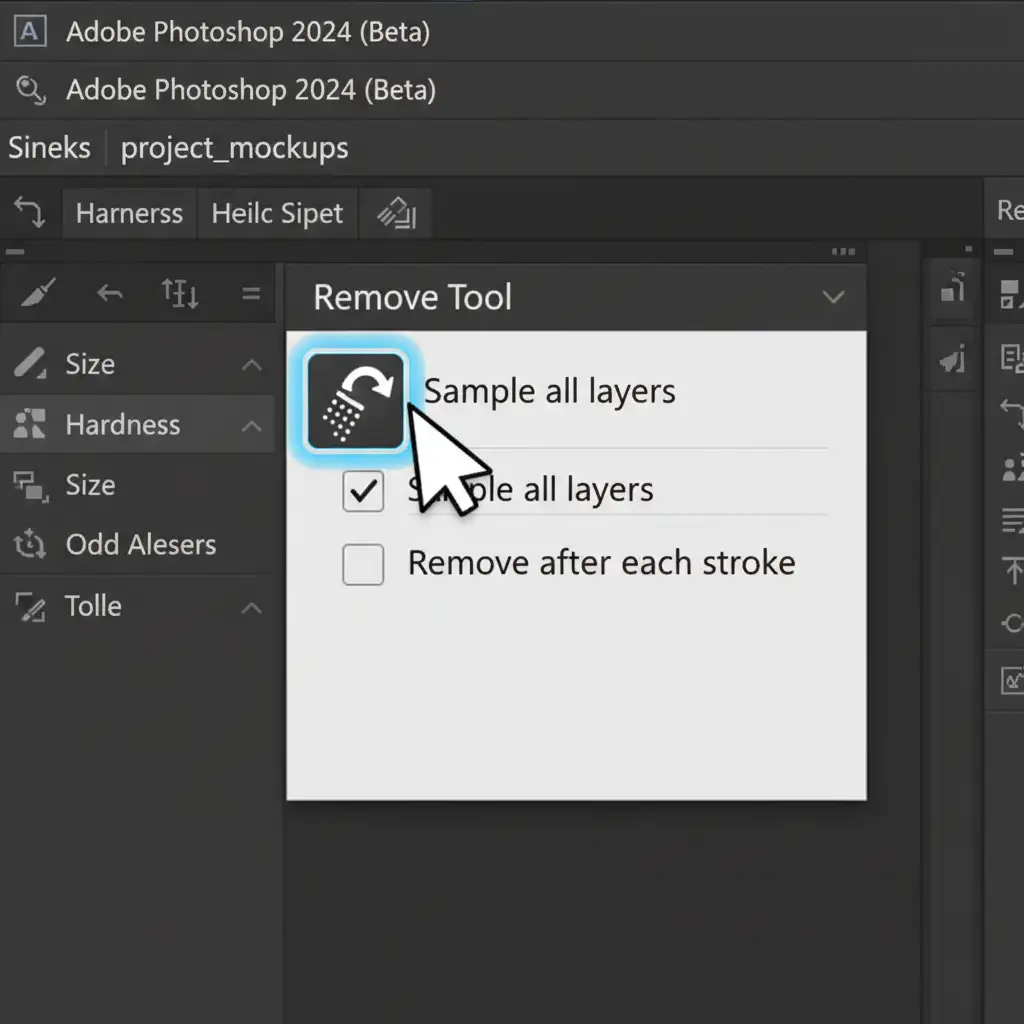Switch to the Heilc Sipet tab
The image size is (1024, 1024).
[x=277, y=213]
